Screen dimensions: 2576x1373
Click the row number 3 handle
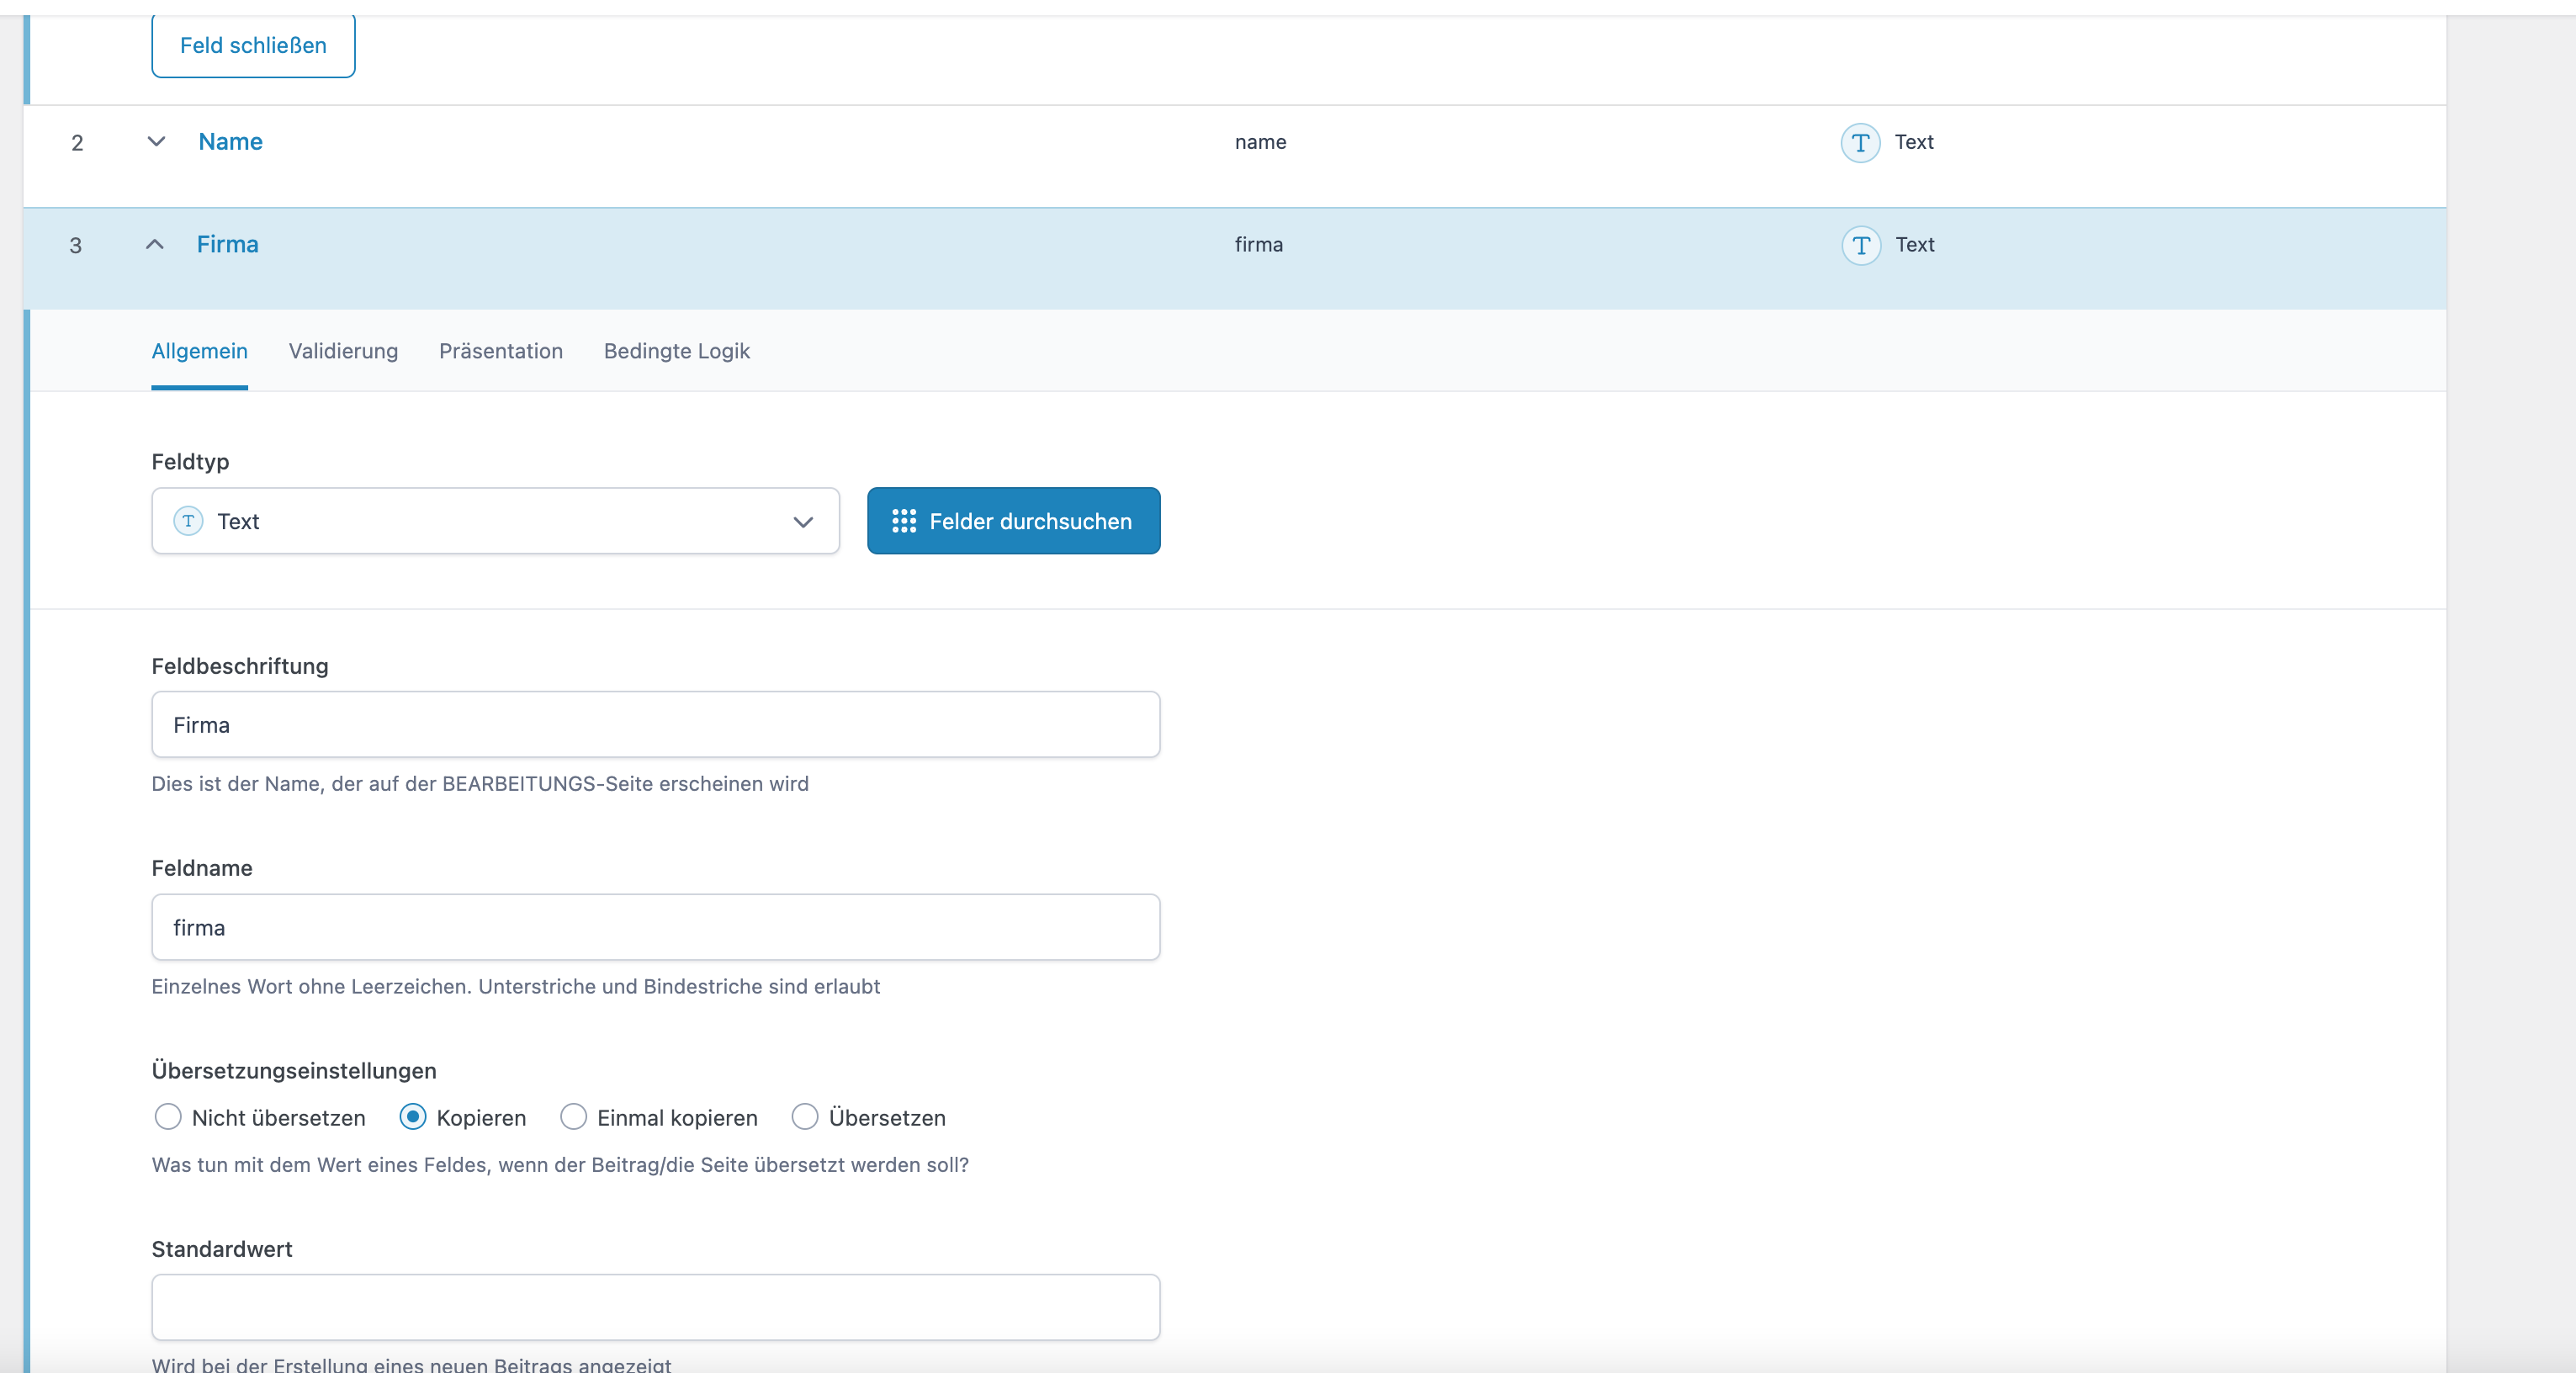[76, 246]
